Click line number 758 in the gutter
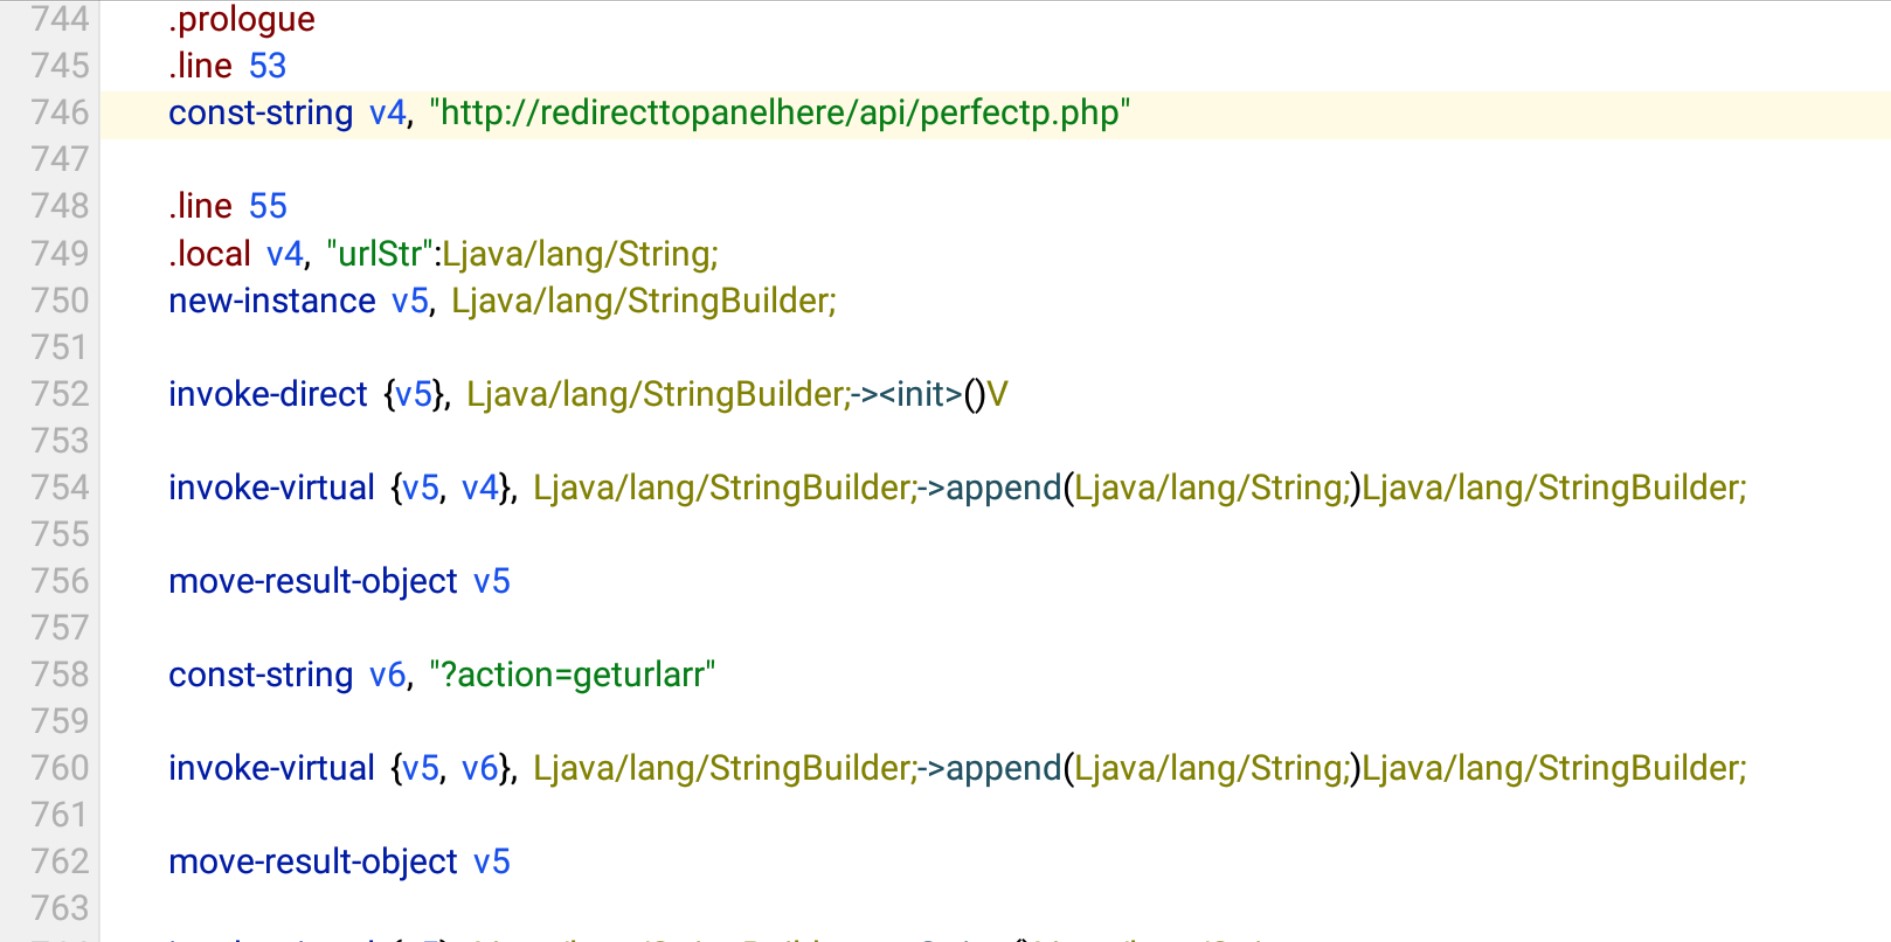1891x942 pixels. (60, 674)
